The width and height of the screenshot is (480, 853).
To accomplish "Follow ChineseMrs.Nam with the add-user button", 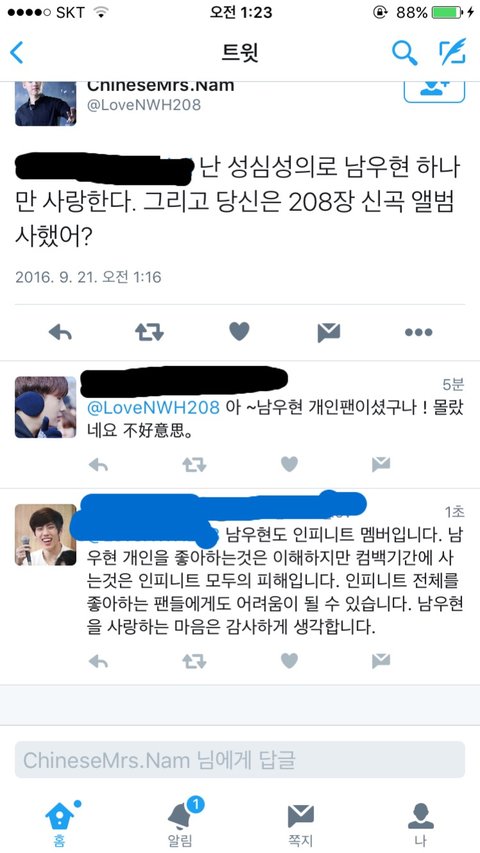I will coord(434,91).
